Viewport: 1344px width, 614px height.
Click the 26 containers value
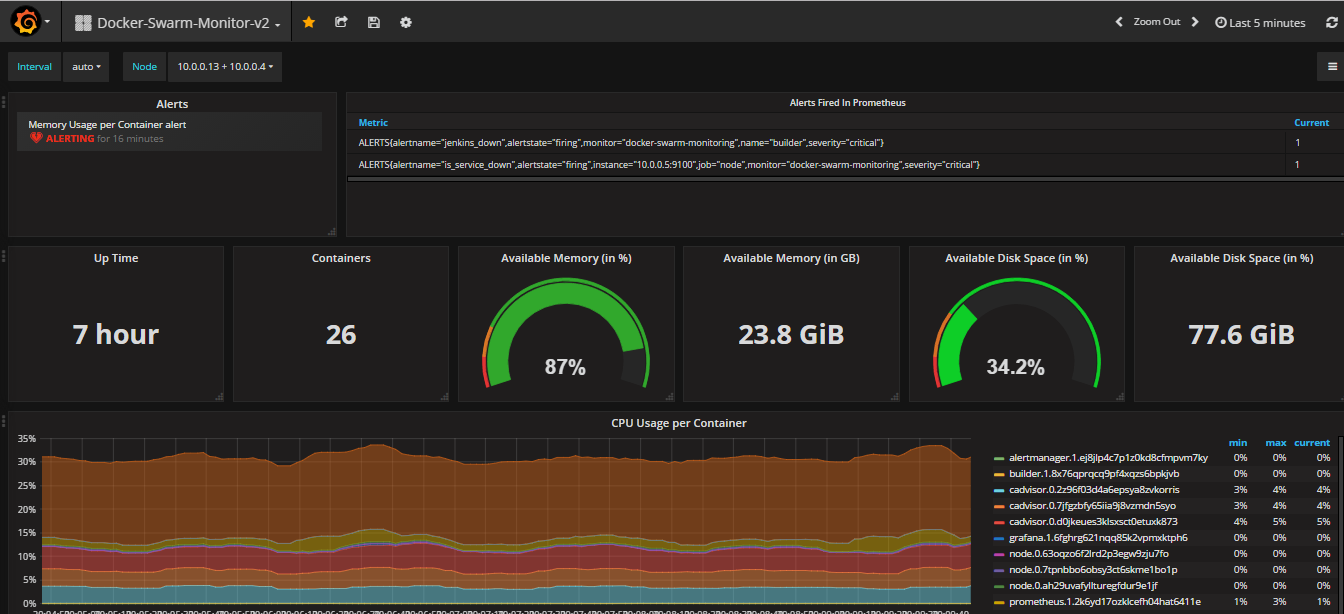pos(341,334)
